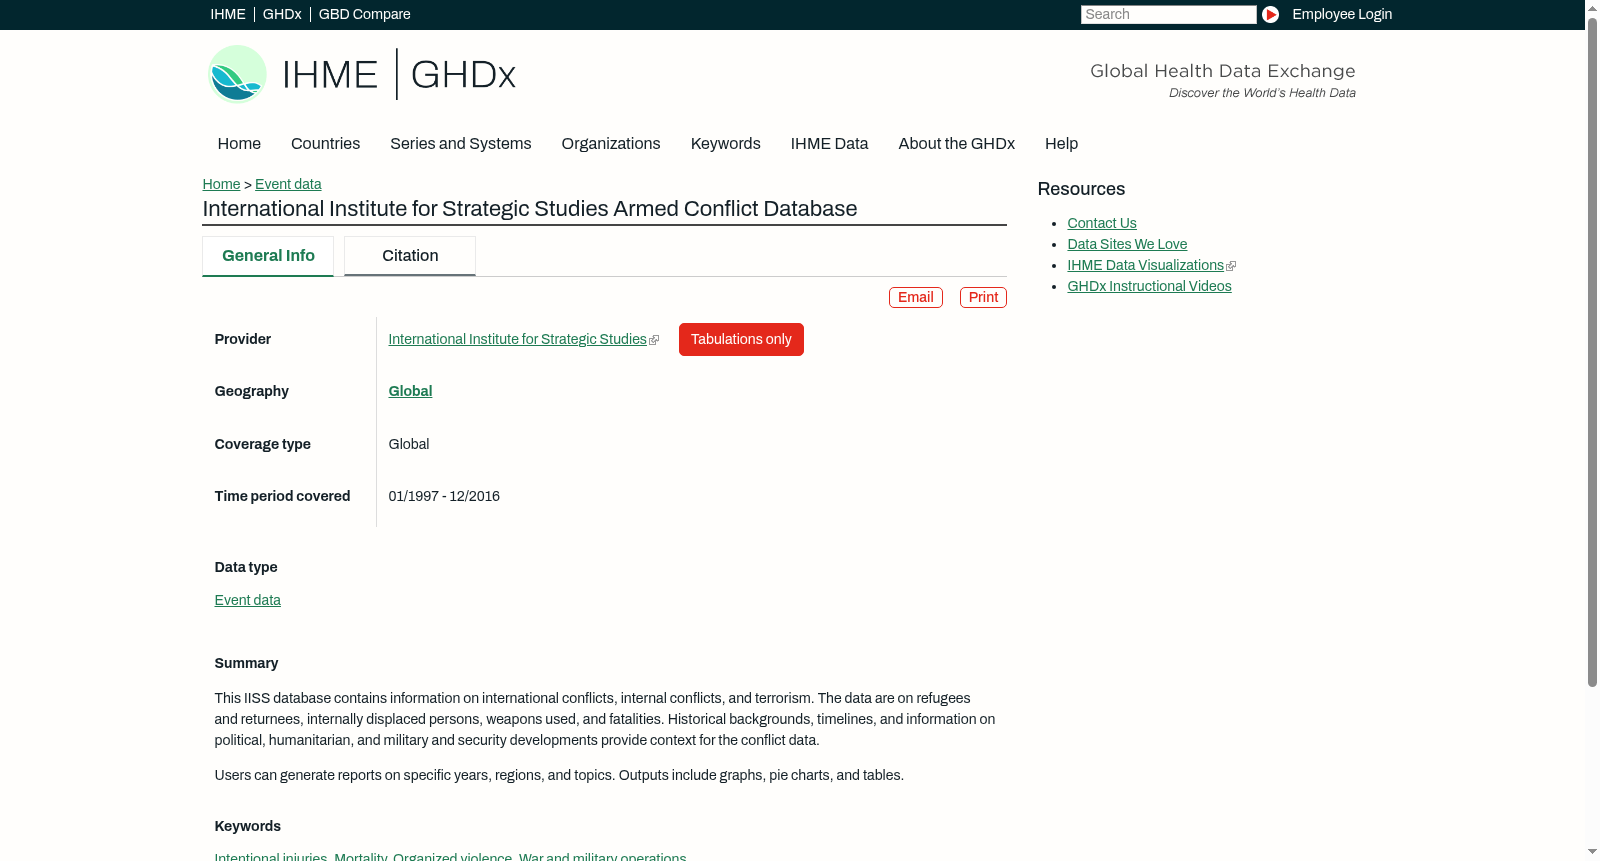Open IHME Data menu item
1600x861 pixels.
[829, 144]
